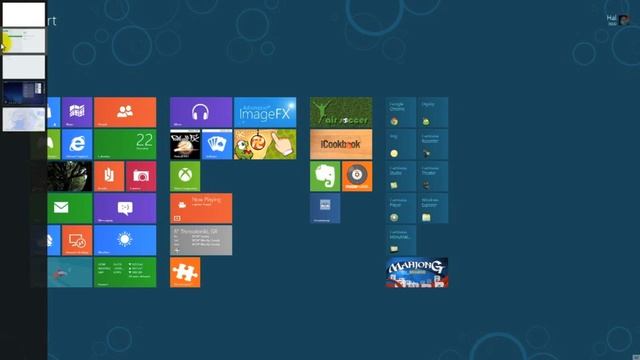The image size is (640, 360).
Task: Click the Hal user account picture
Action: pos(624,20)
